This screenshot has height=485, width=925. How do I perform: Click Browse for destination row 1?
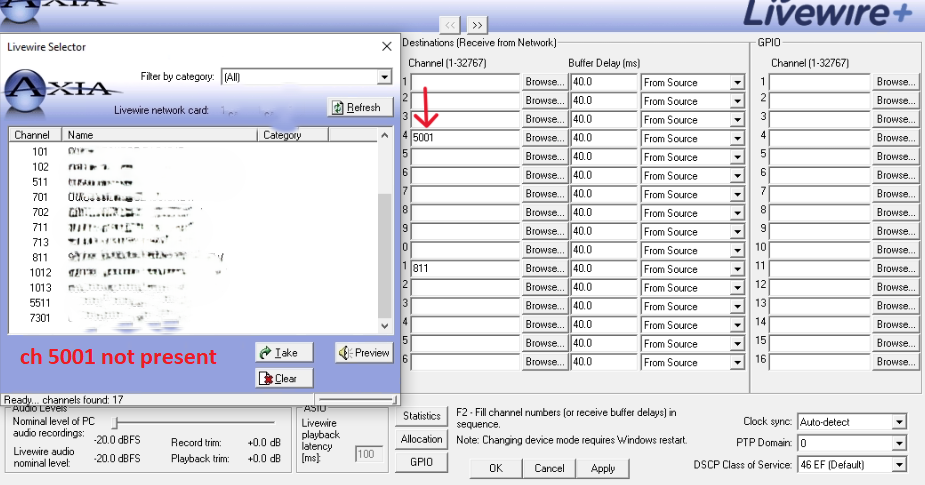pyautogui.click(x=545, y=82)
